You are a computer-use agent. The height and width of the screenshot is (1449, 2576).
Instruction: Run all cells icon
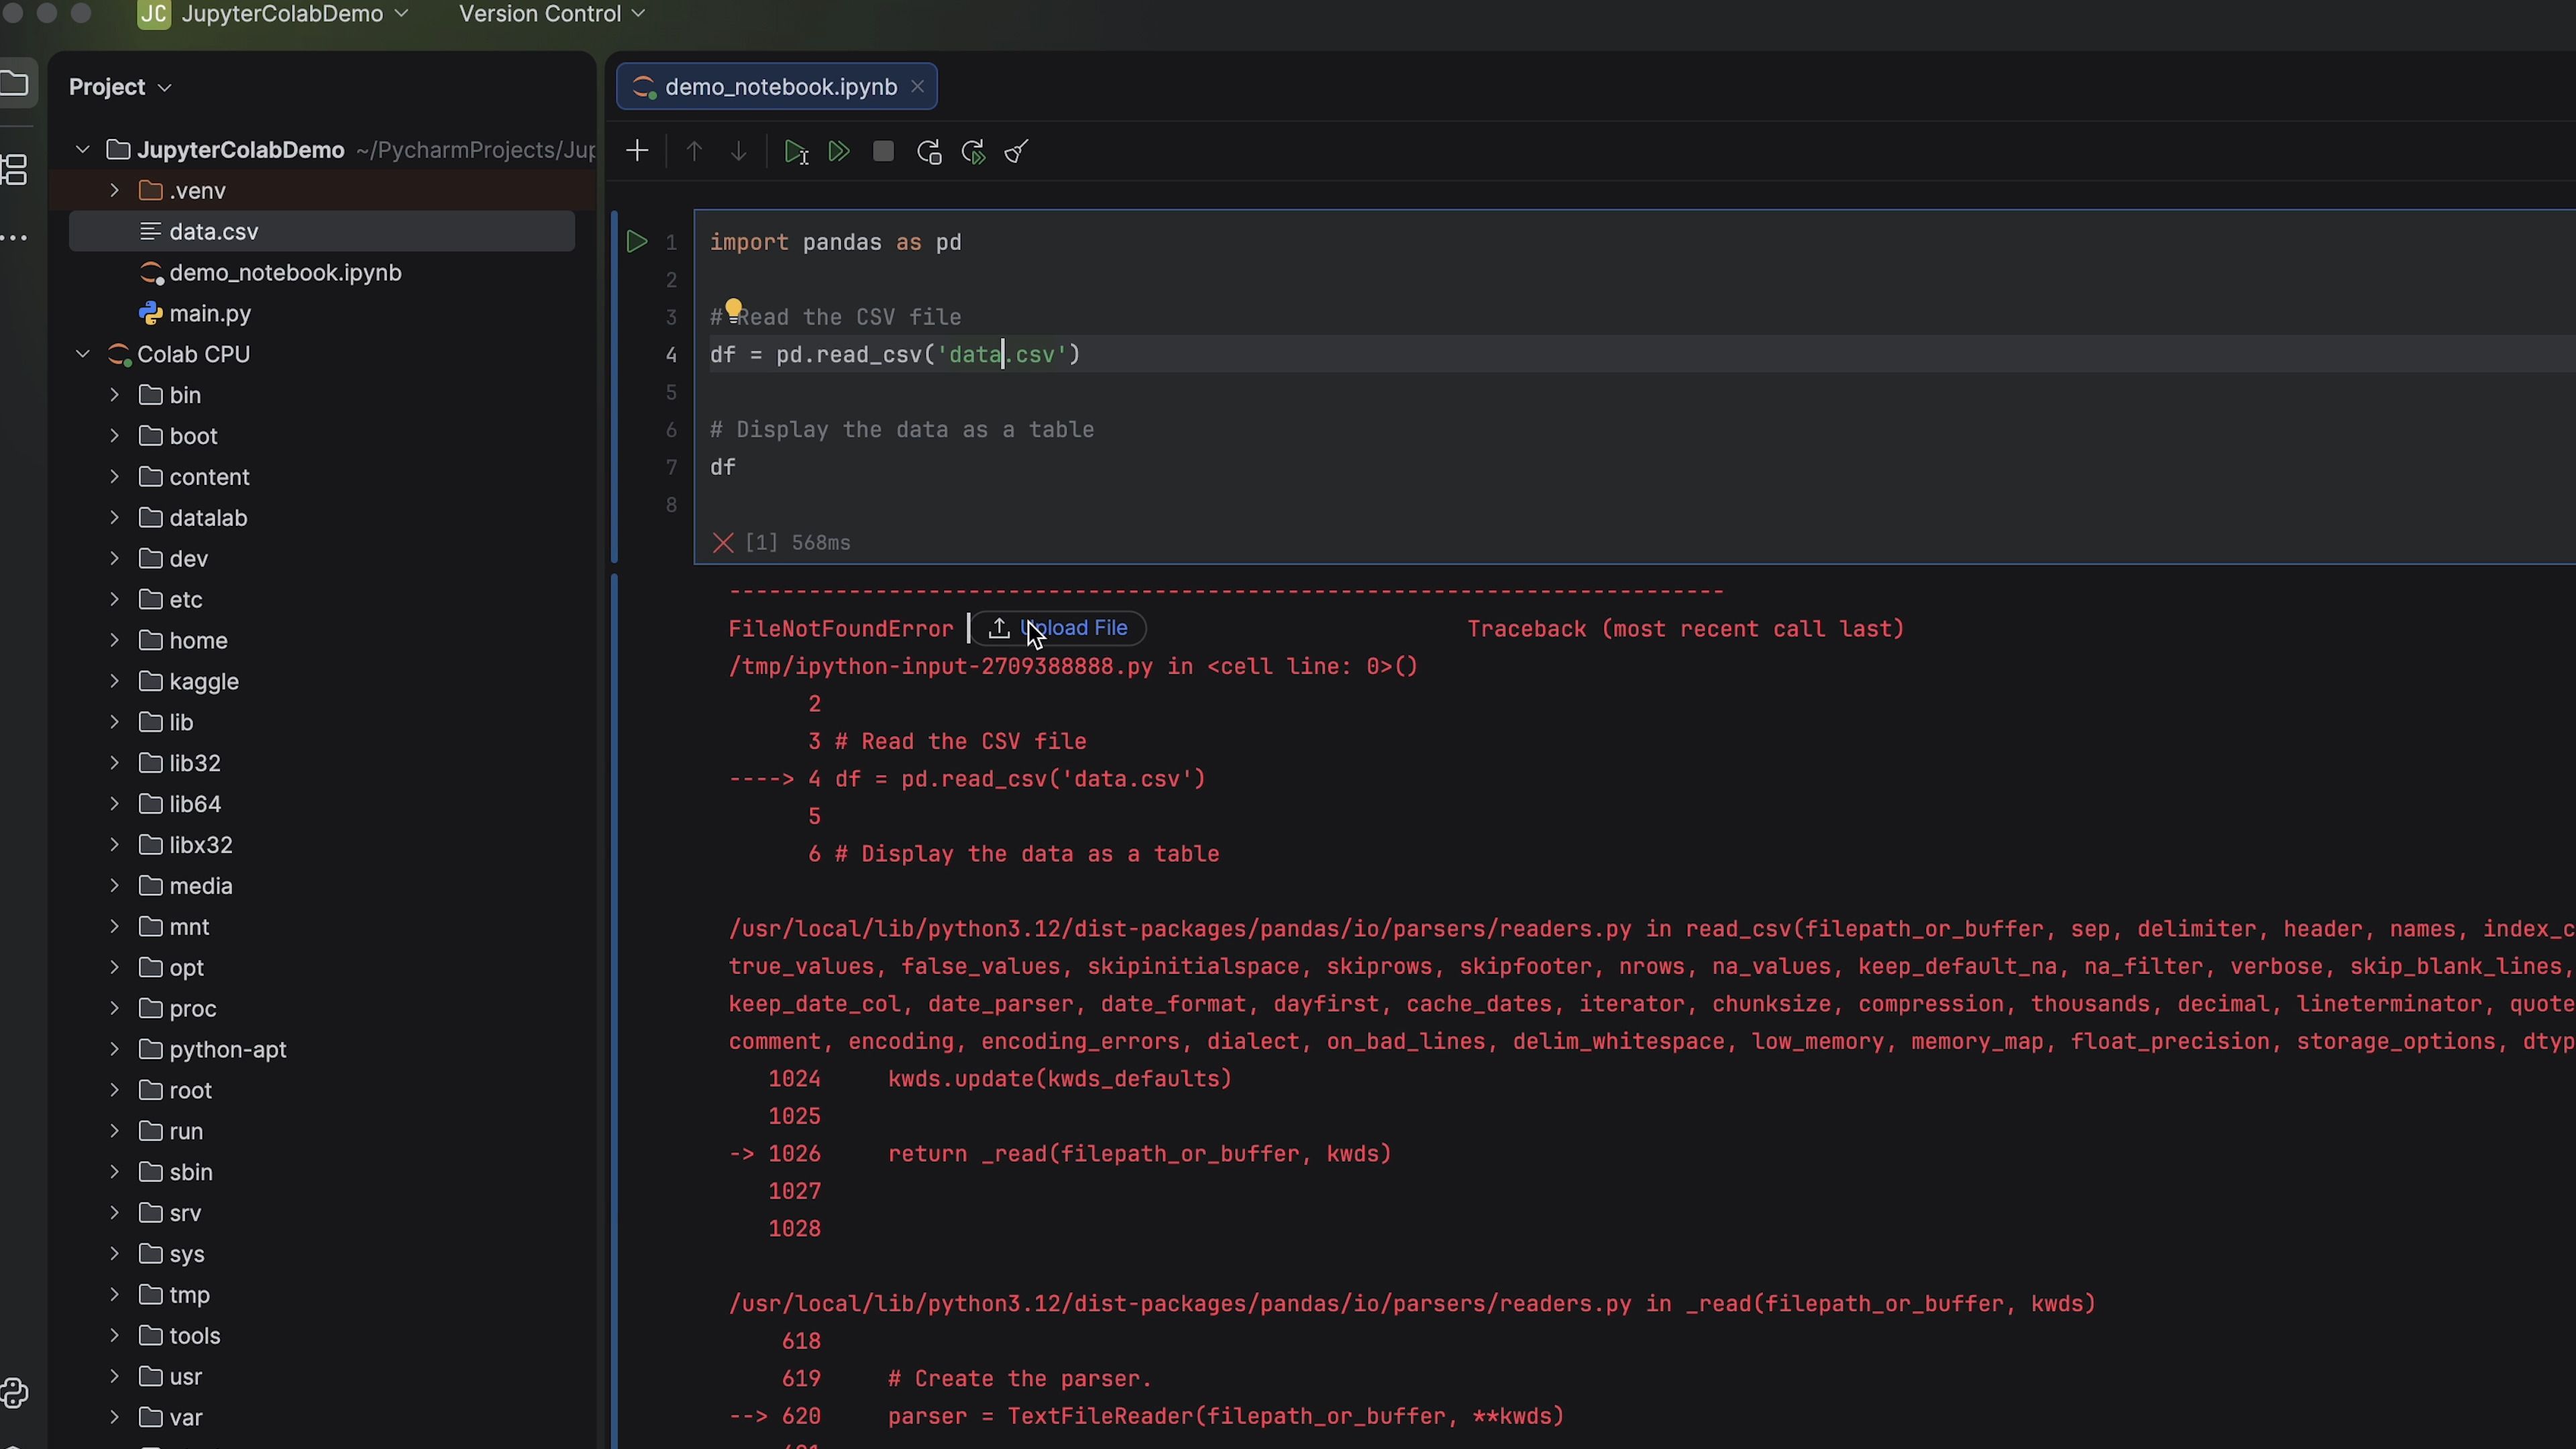840,152
